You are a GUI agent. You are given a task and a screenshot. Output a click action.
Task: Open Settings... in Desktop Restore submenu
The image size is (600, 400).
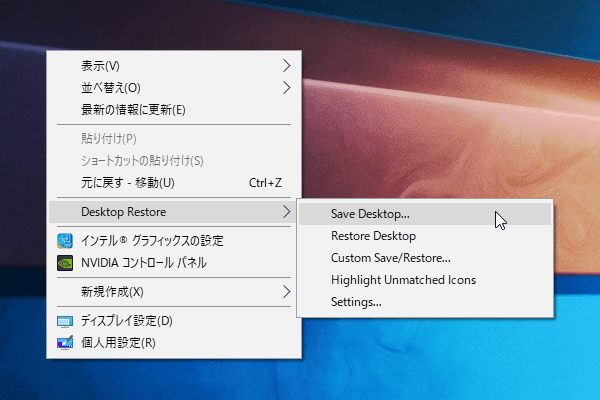425,302
